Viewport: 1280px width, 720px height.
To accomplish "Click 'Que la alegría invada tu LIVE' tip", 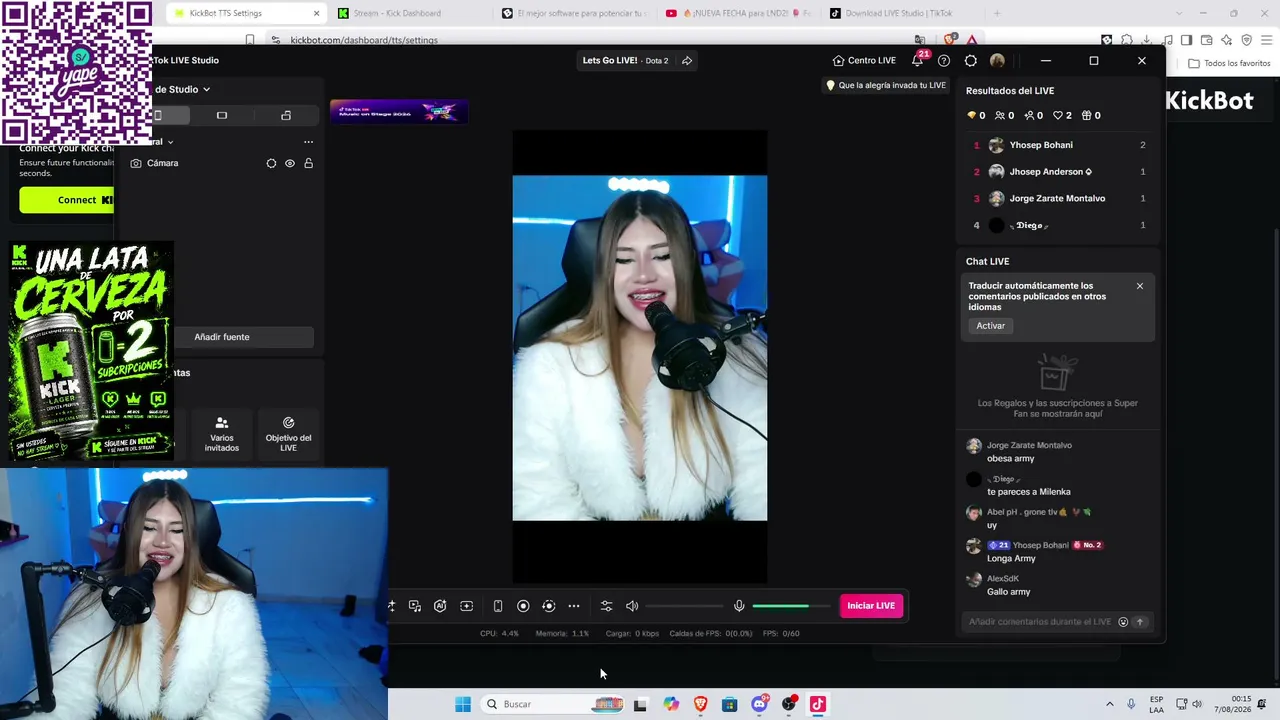I will point(886,86).
